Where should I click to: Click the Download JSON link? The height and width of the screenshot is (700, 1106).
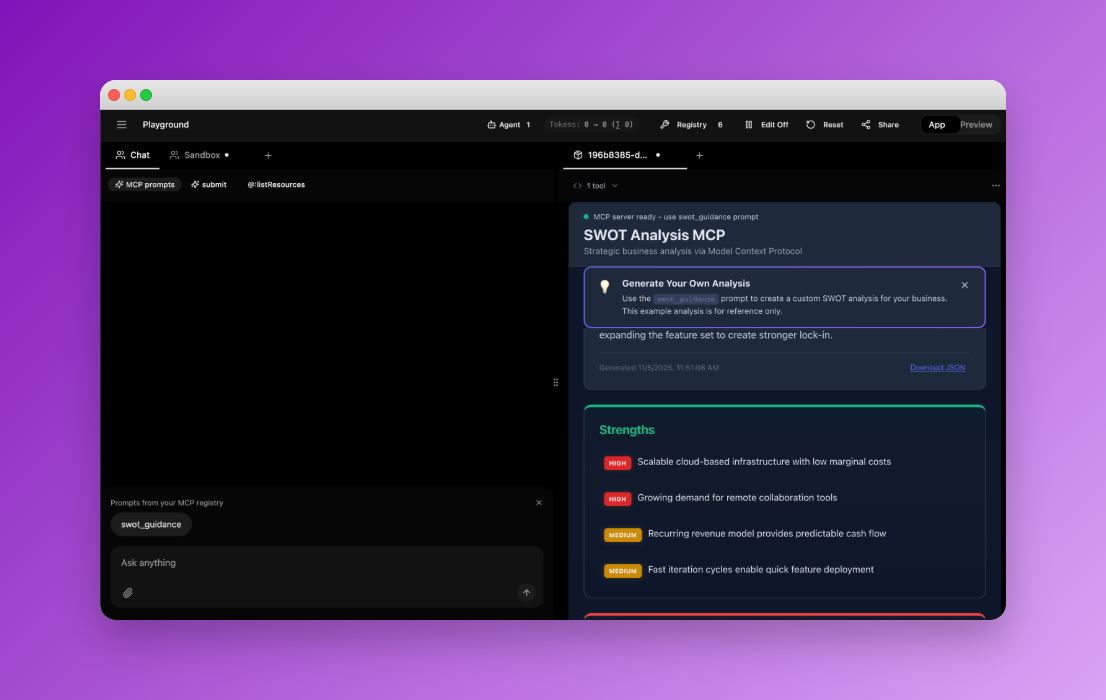tap(937, 368)
